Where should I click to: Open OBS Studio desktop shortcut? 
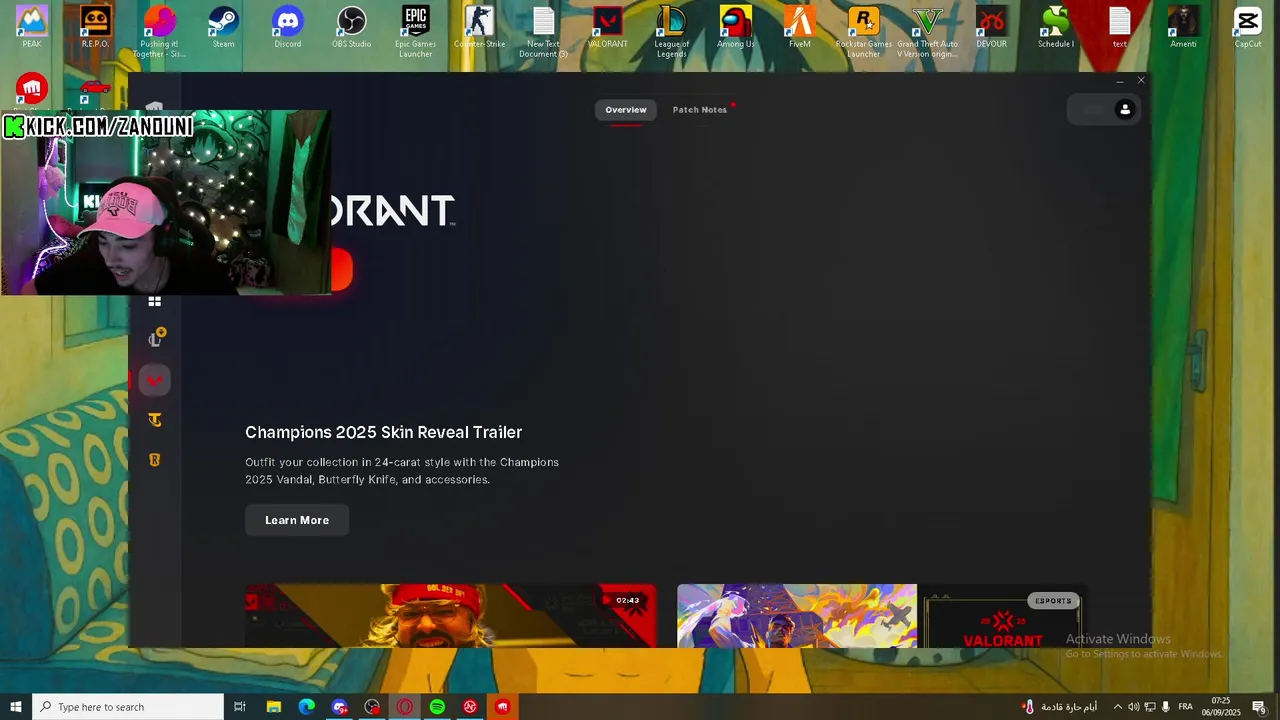(352, 27)
